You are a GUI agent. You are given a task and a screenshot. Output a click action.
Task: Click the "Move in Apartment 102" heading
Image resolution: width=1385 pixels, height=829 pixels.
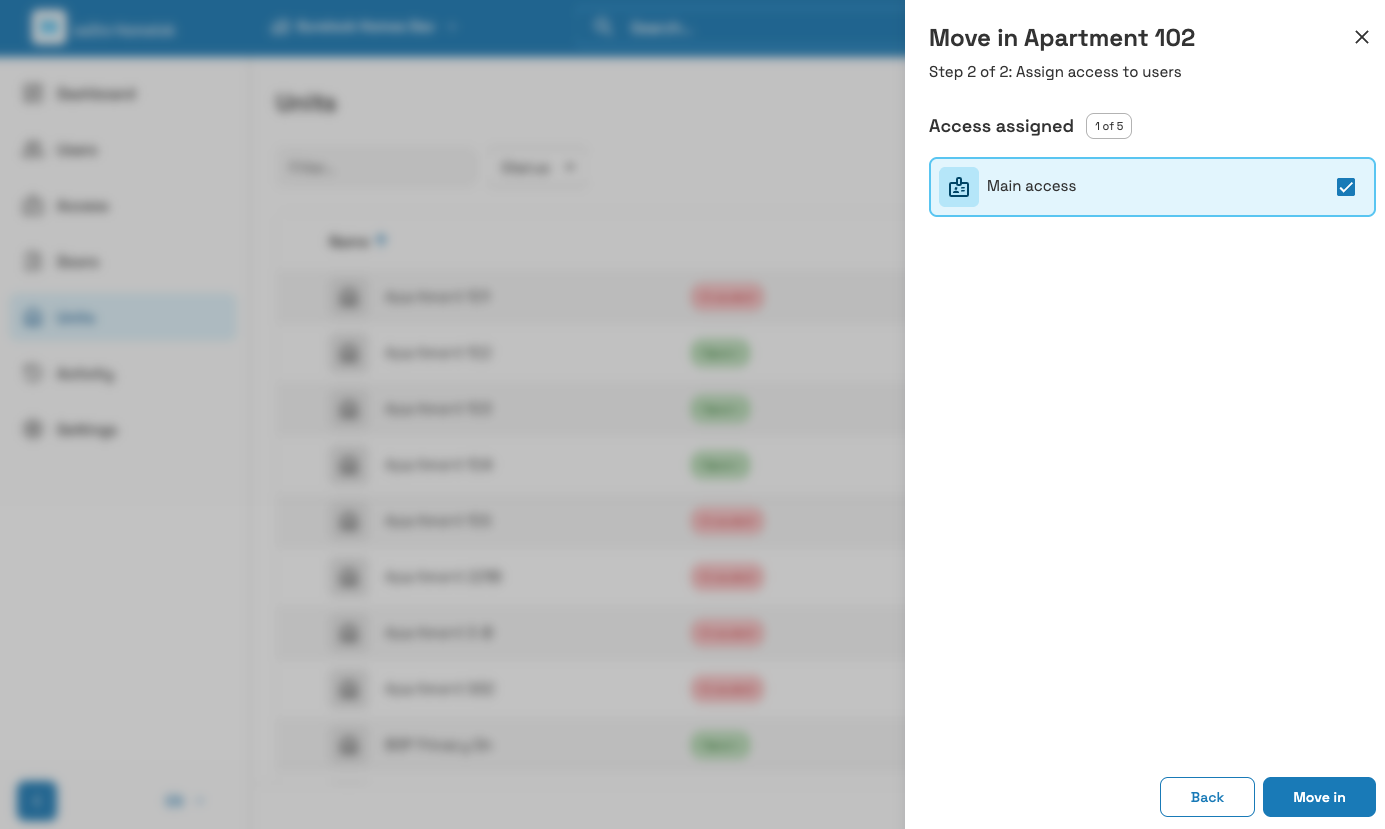coord(1062,38)
